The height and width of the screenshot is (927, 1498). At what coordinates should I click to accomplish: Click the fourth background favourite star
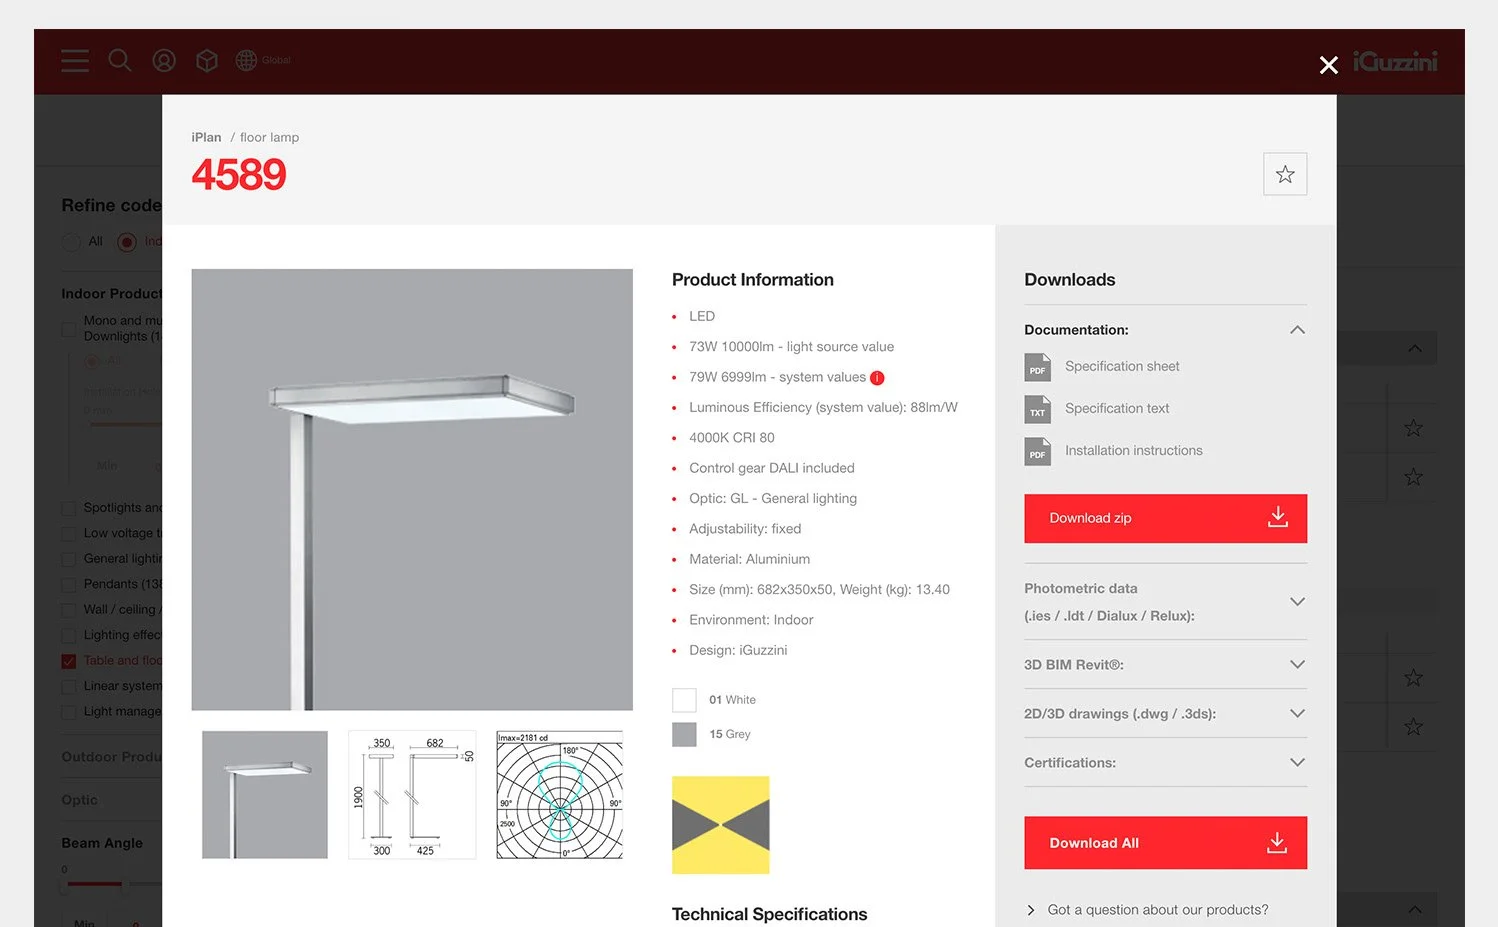click(1413, 727)
